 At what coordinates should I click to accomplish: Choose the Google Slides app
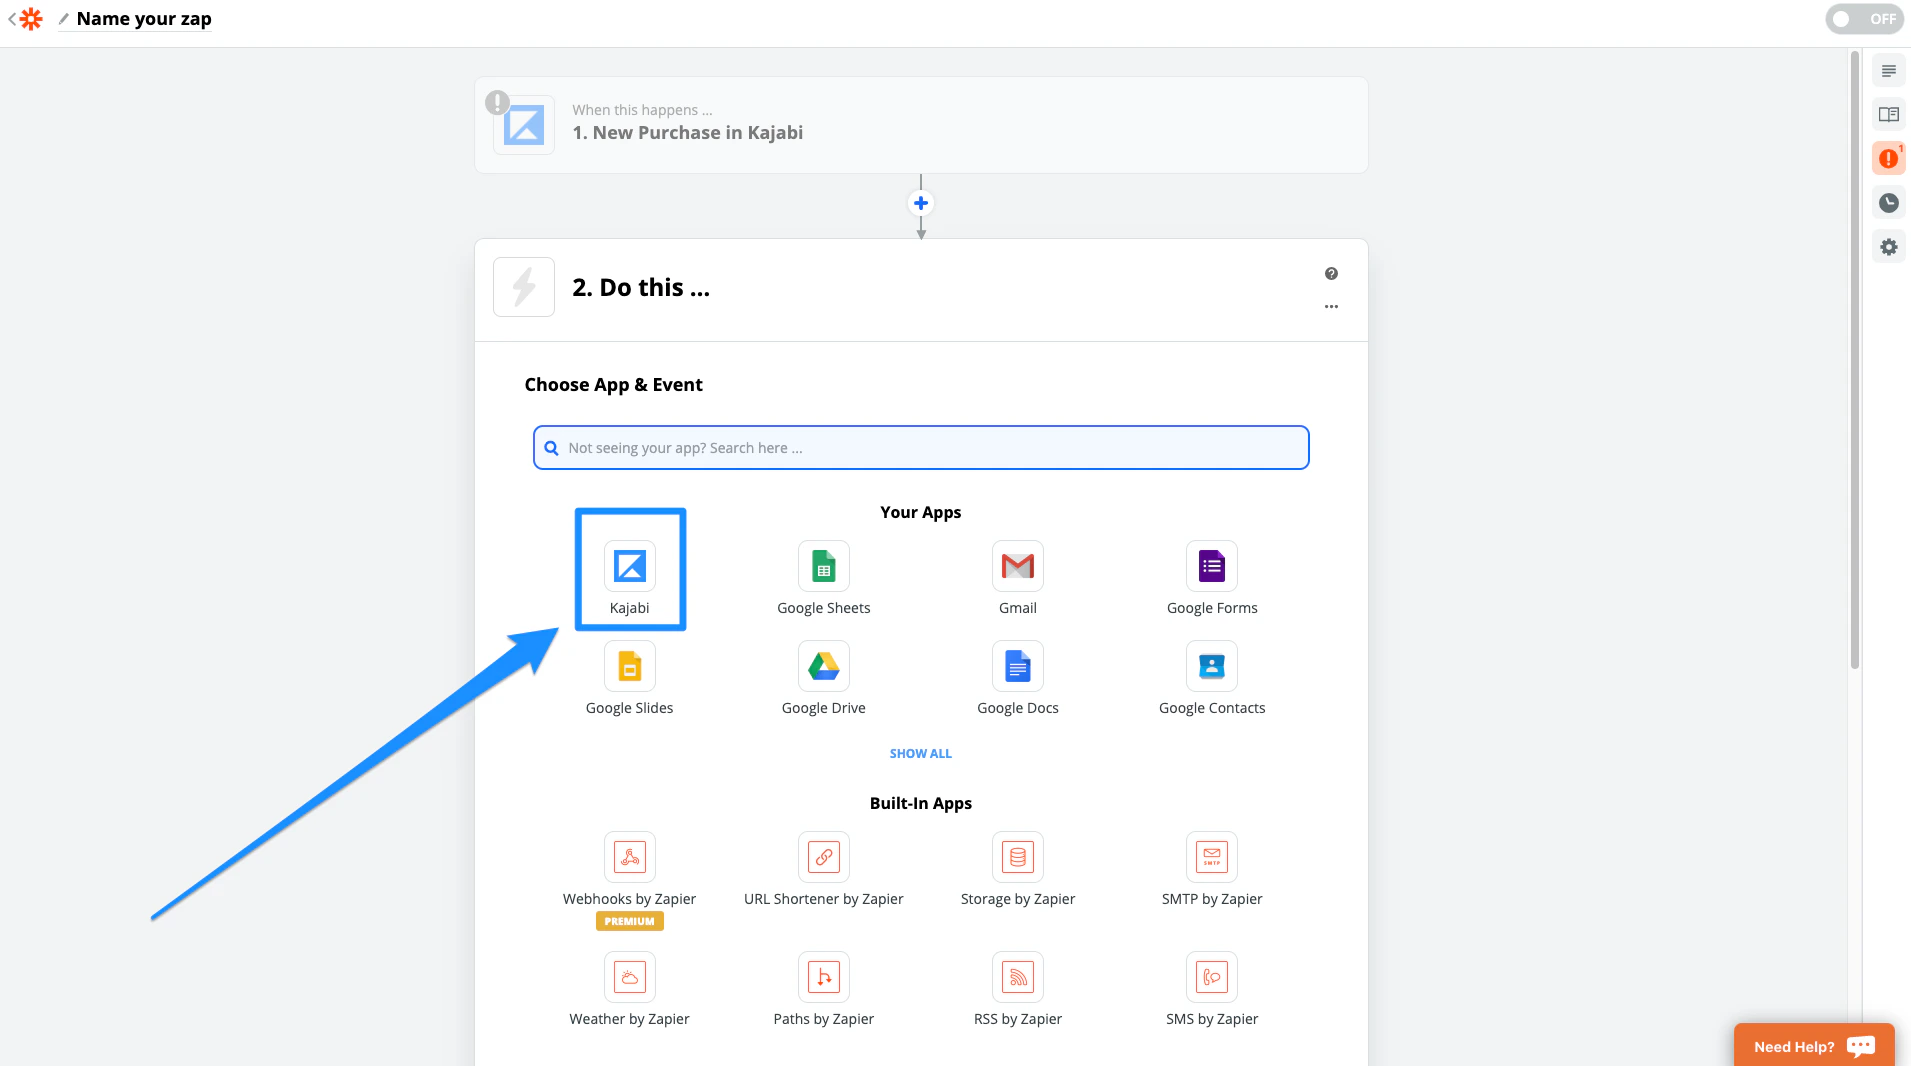(x=630, y=666)
